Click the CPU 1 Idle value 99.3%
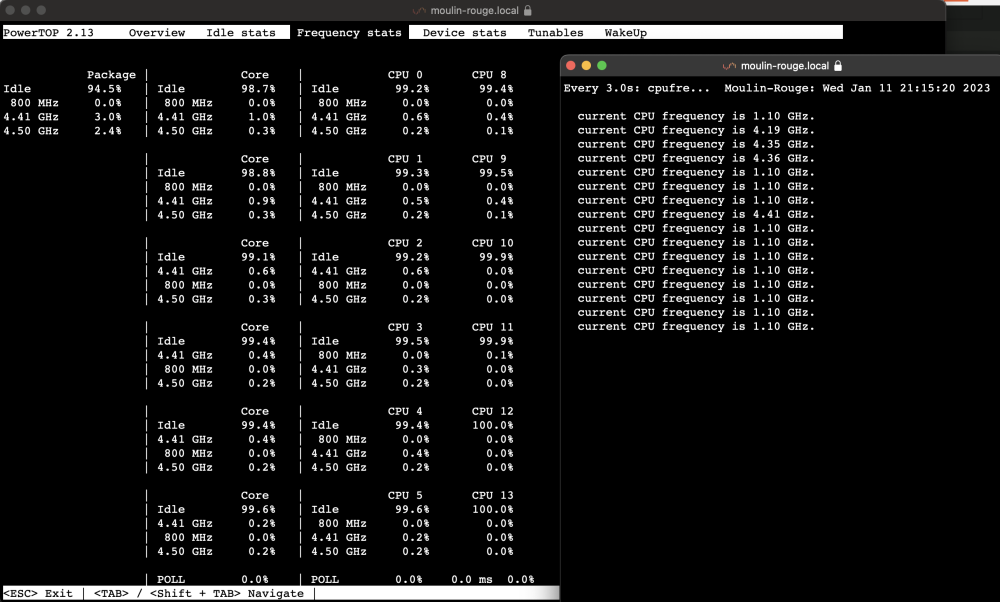 [x=412, y=173]
